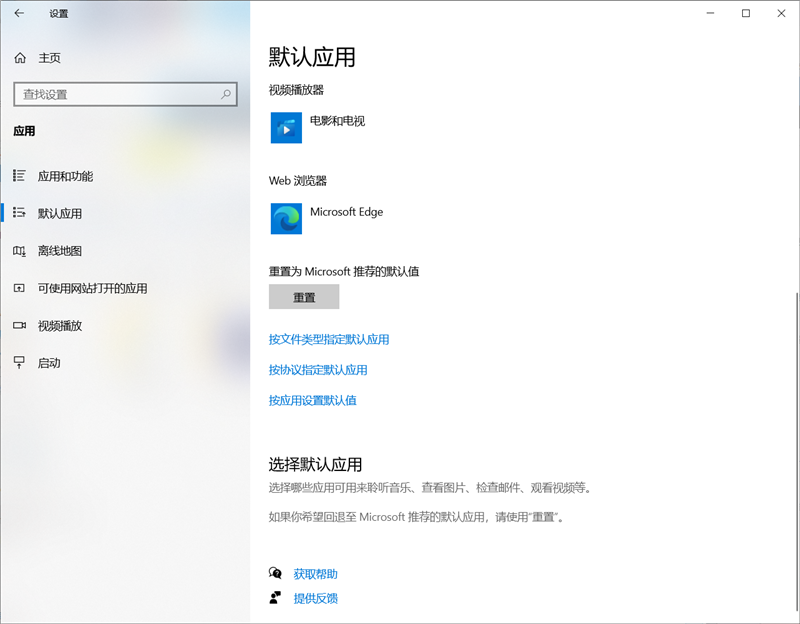The image size is (800, 624).
Task: Open Movies & TV video player settings
Action: point(286,127)
